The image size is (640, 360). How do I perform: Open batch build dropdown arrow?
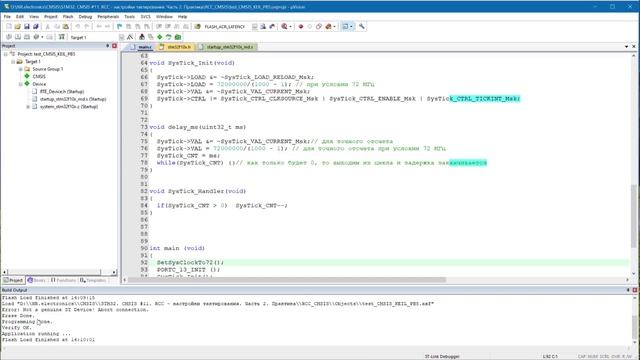coord(42,37)
